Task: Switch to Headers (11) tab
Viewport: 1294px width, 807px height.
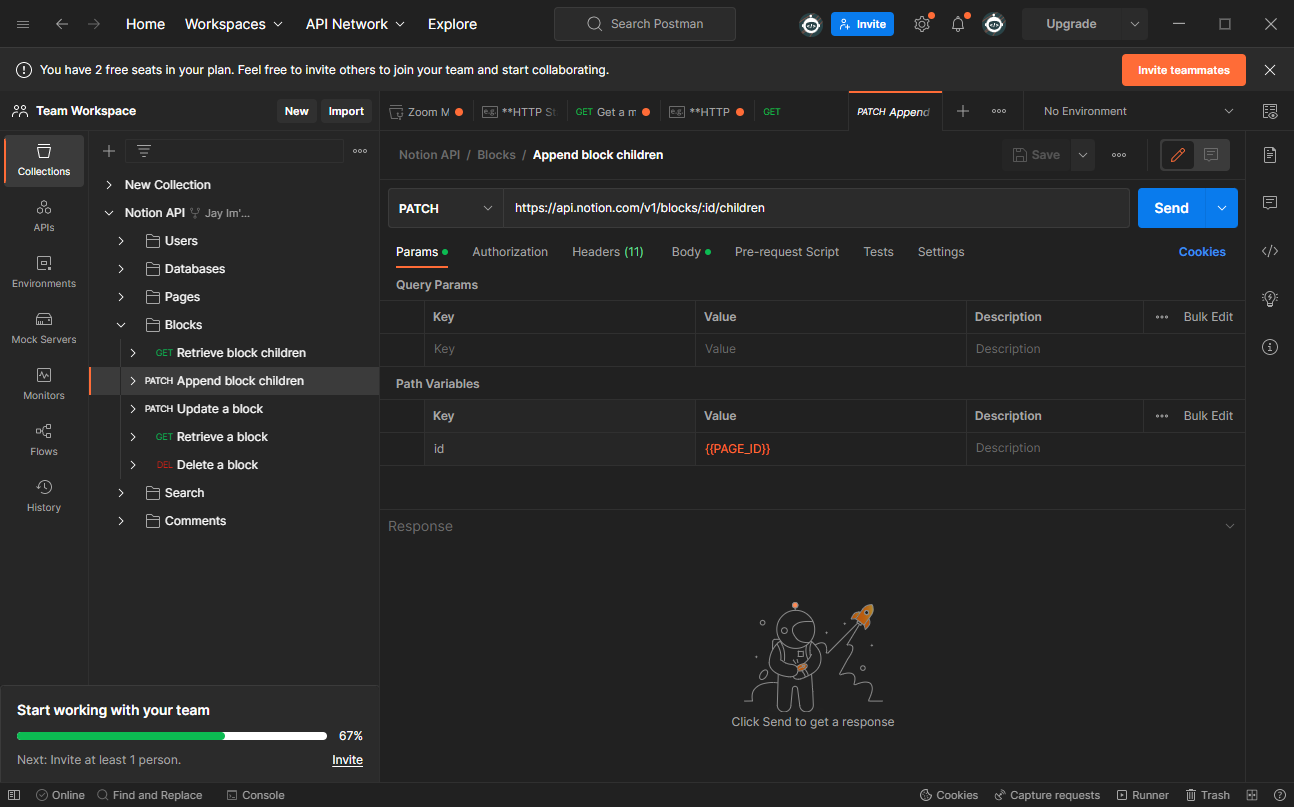Action: (608, 252)
